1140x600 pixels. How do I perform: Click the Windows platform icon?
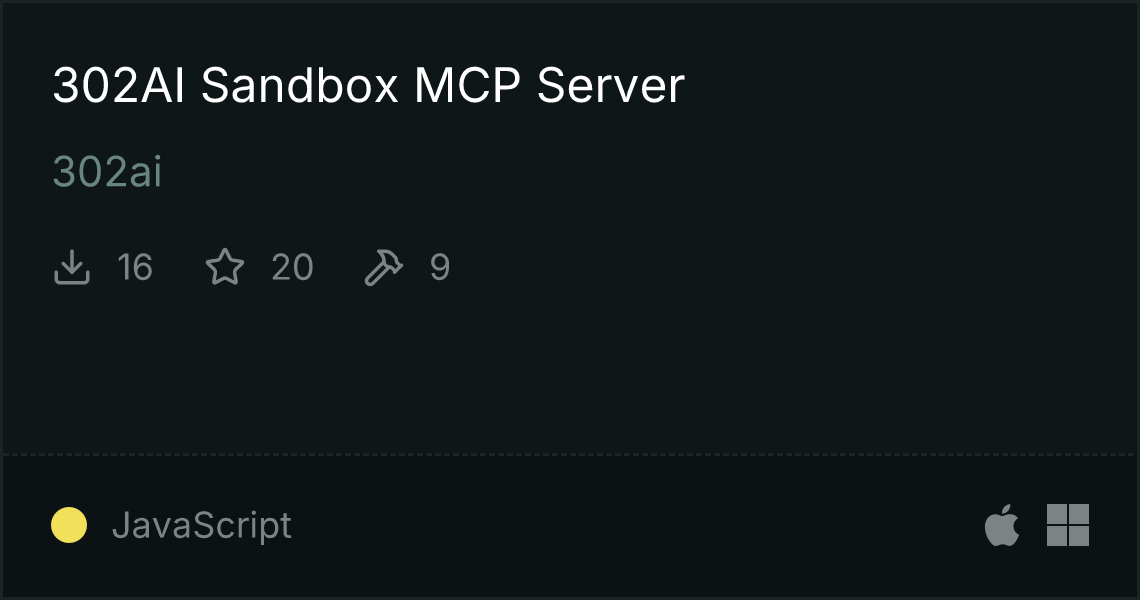pyautogui.click(x=1068, y=524)
